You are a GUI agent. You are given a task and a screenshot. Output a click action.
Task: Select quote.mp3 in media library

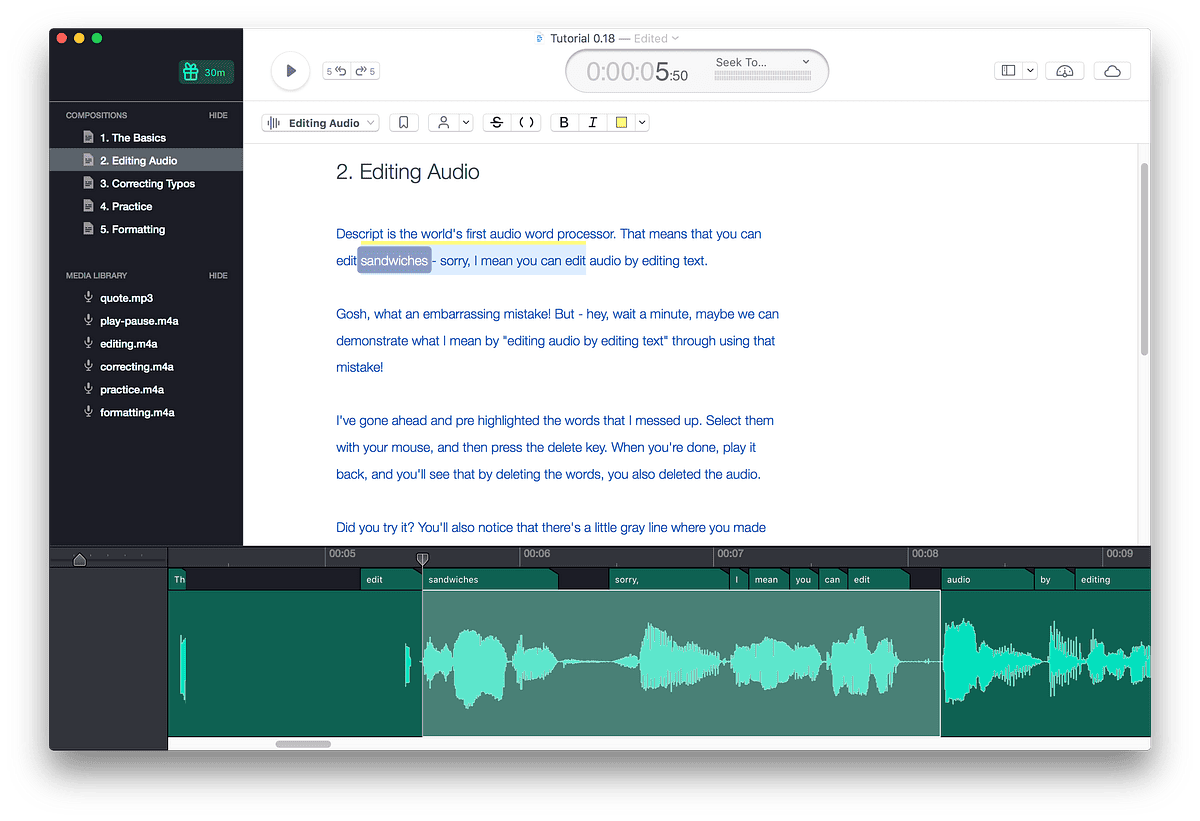[x=126, y=298]
